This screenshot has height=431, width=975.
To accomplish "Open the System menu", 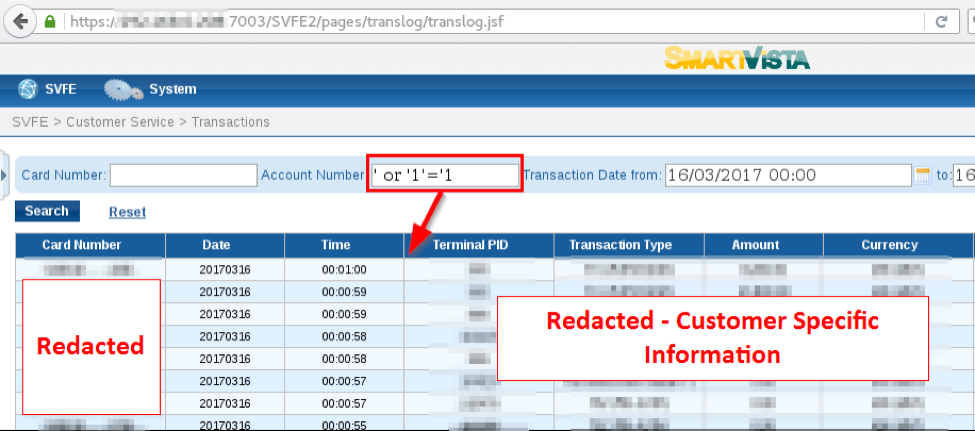I will 172,90.
